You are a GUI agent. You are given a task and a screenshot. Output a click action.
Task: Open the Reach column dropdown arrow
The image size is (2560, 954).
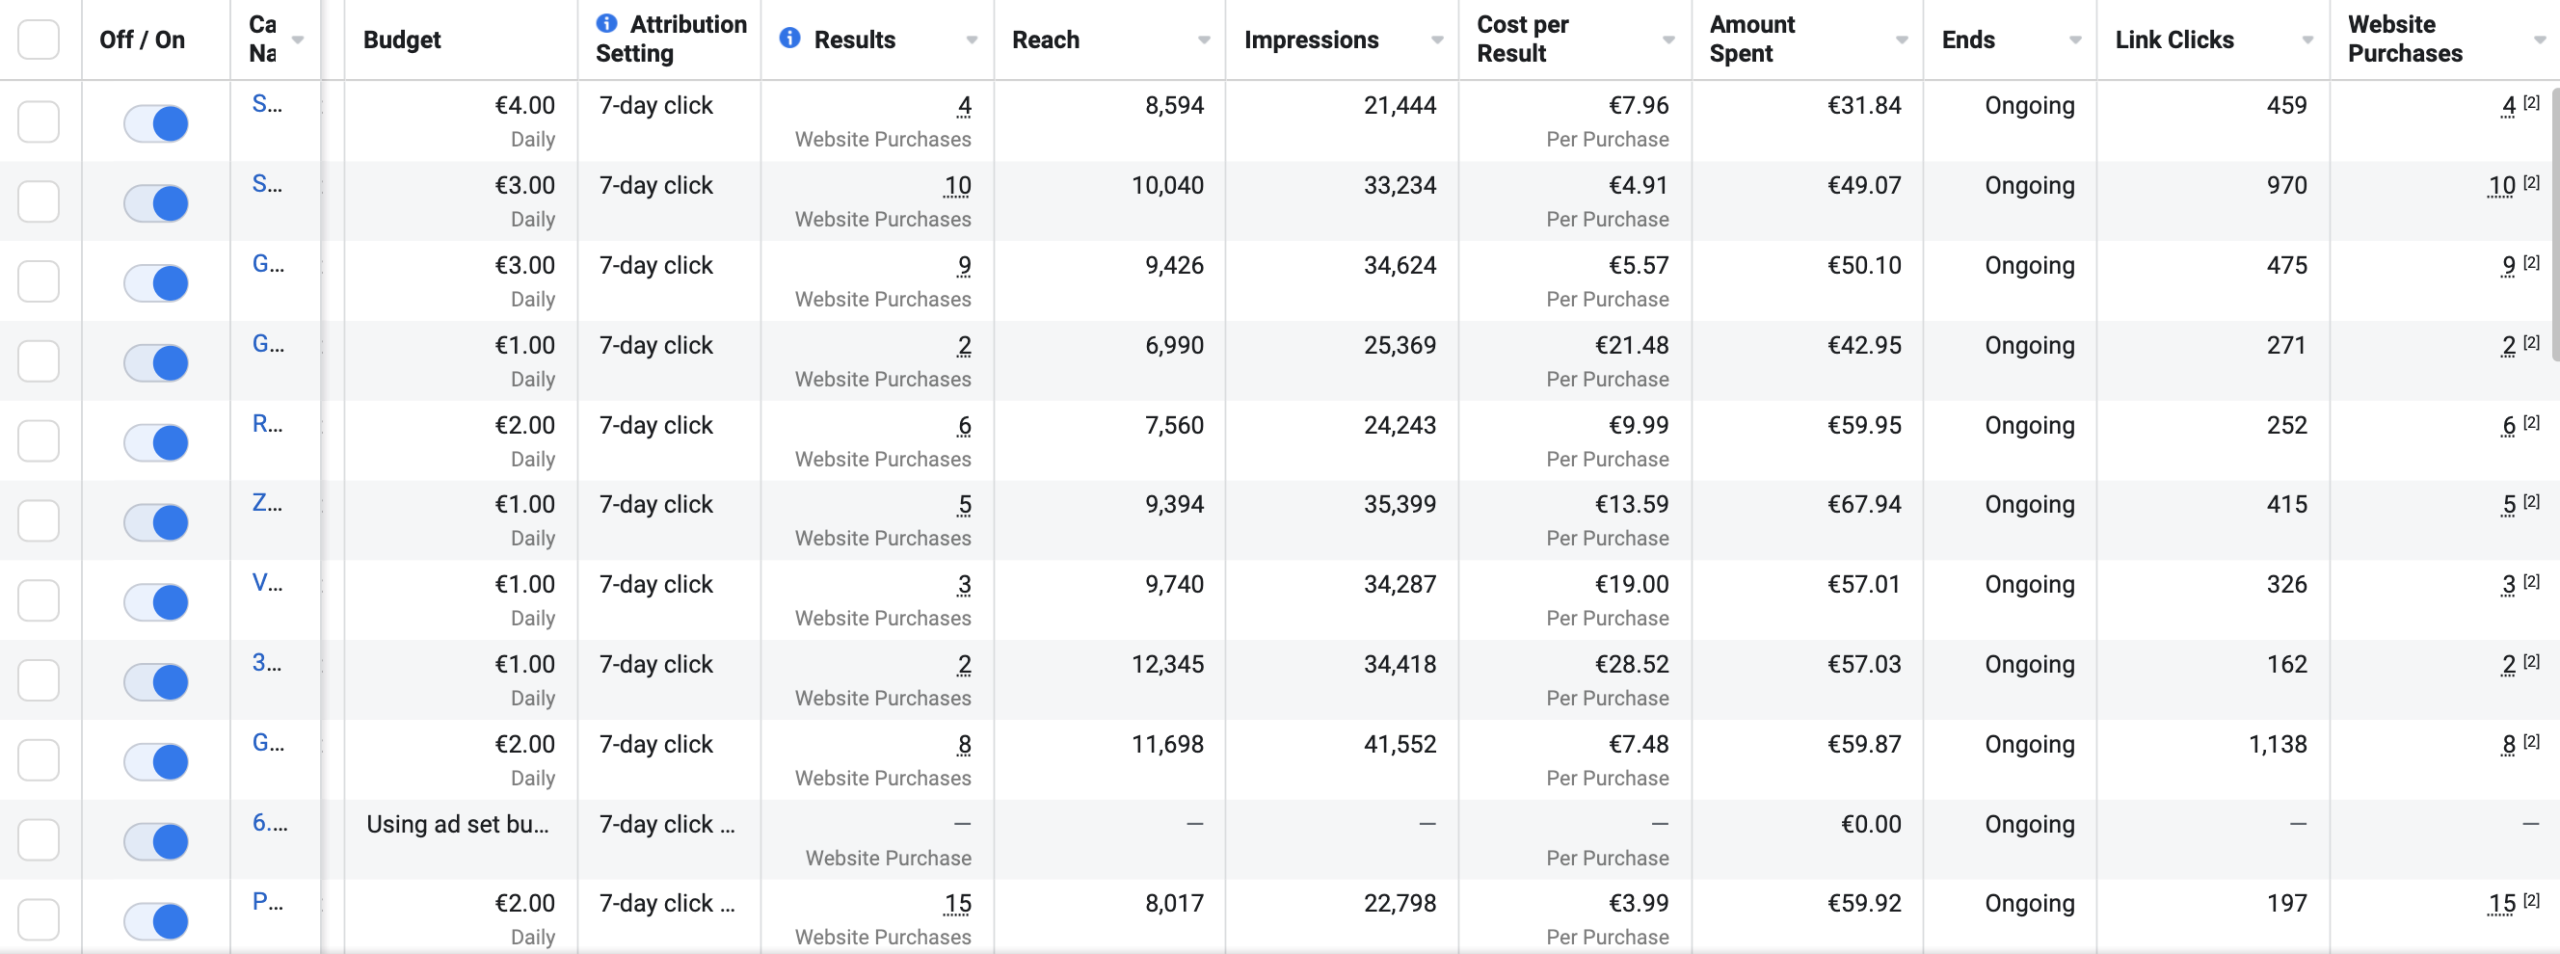(1204, 40)
